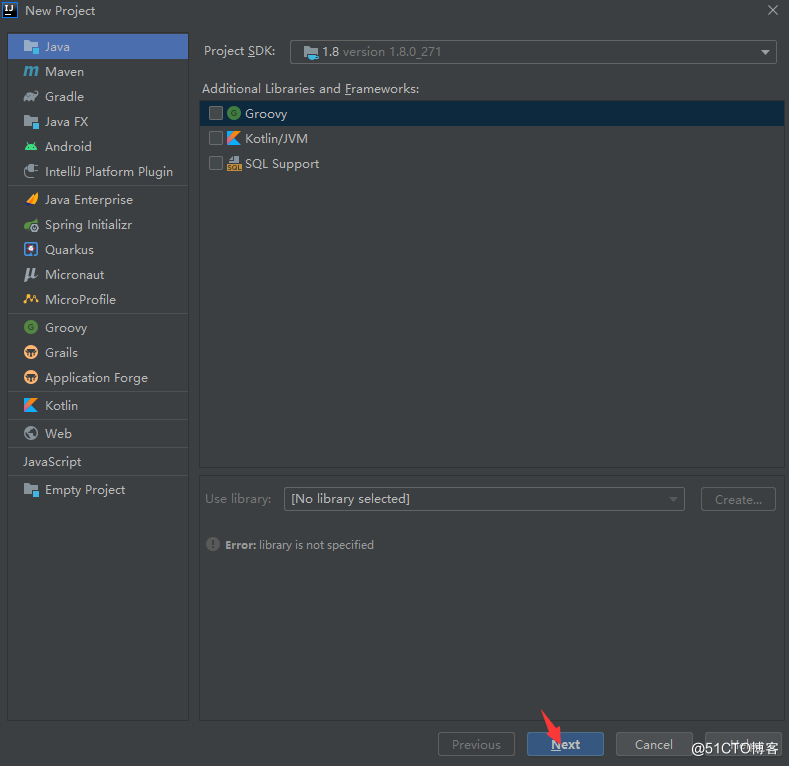789x766 pixels.
Task: Select Gradle project type
Action: pos(98,97)
